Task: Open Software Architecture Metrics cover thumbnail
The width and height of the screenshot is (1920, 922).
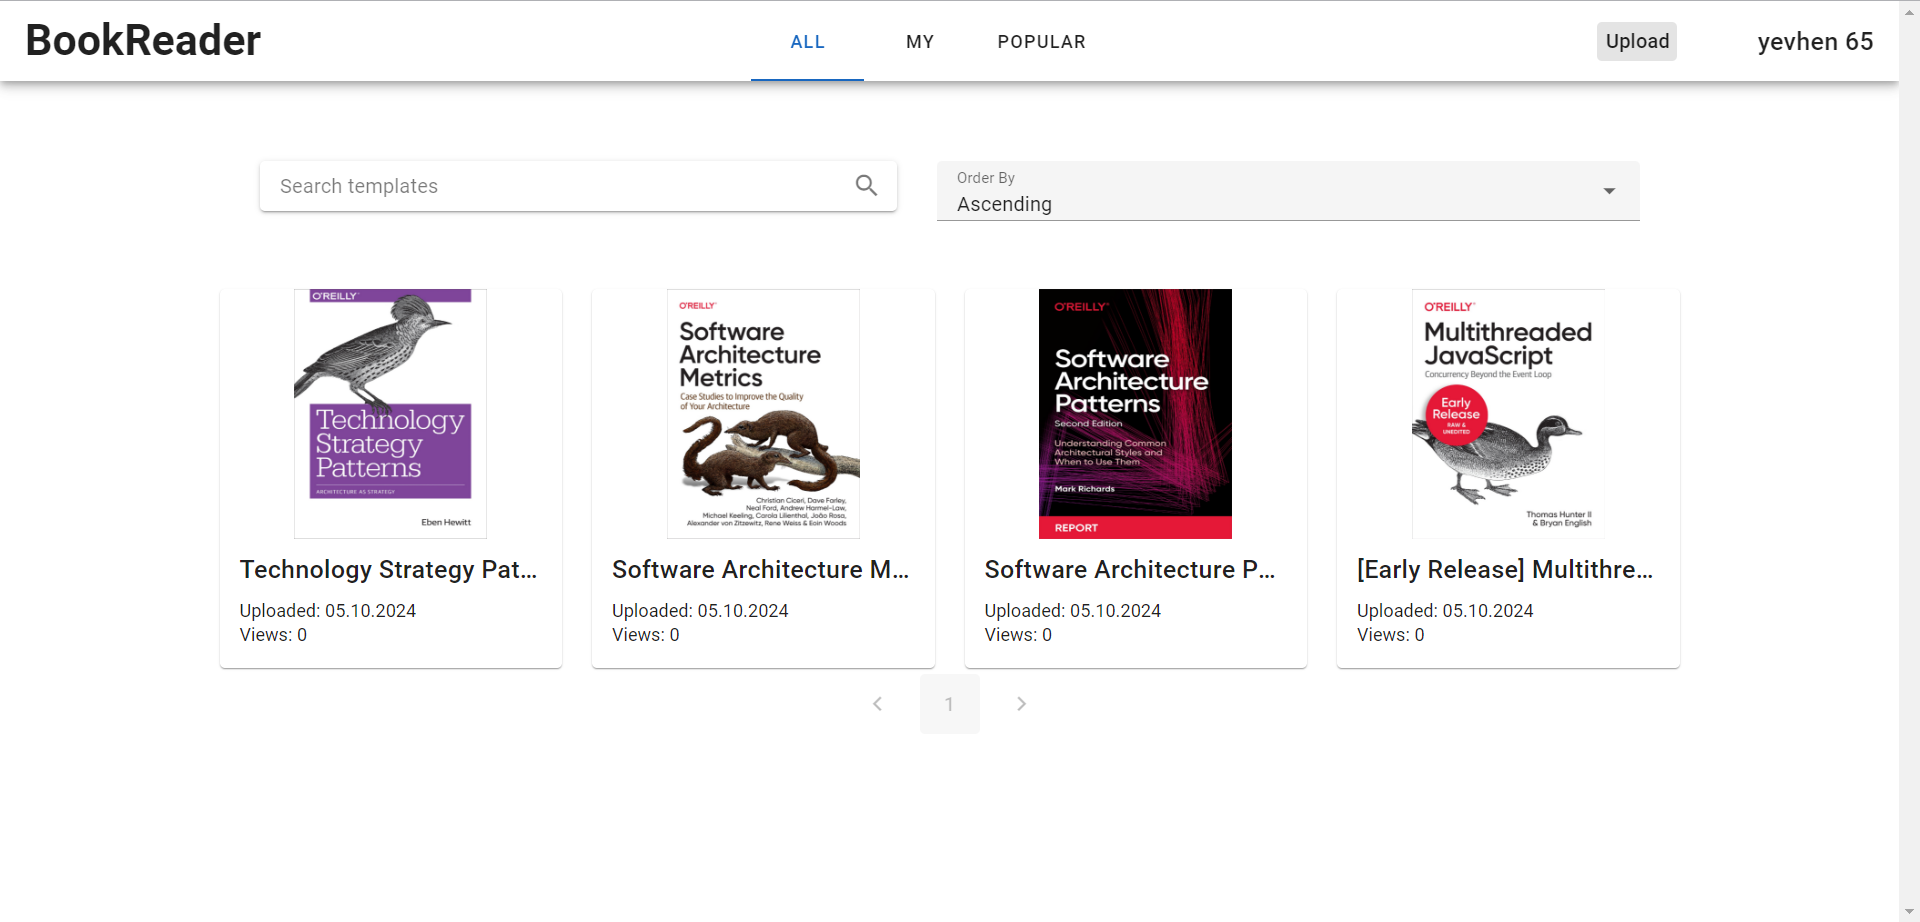Action: (x=763, y=414)
